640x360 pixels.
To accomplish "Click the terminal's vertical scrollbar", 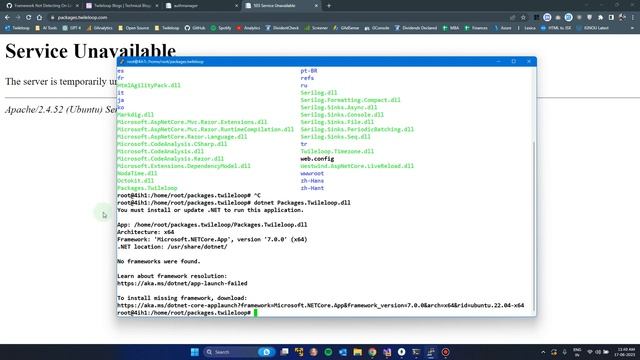I will (x=534, y=227).
